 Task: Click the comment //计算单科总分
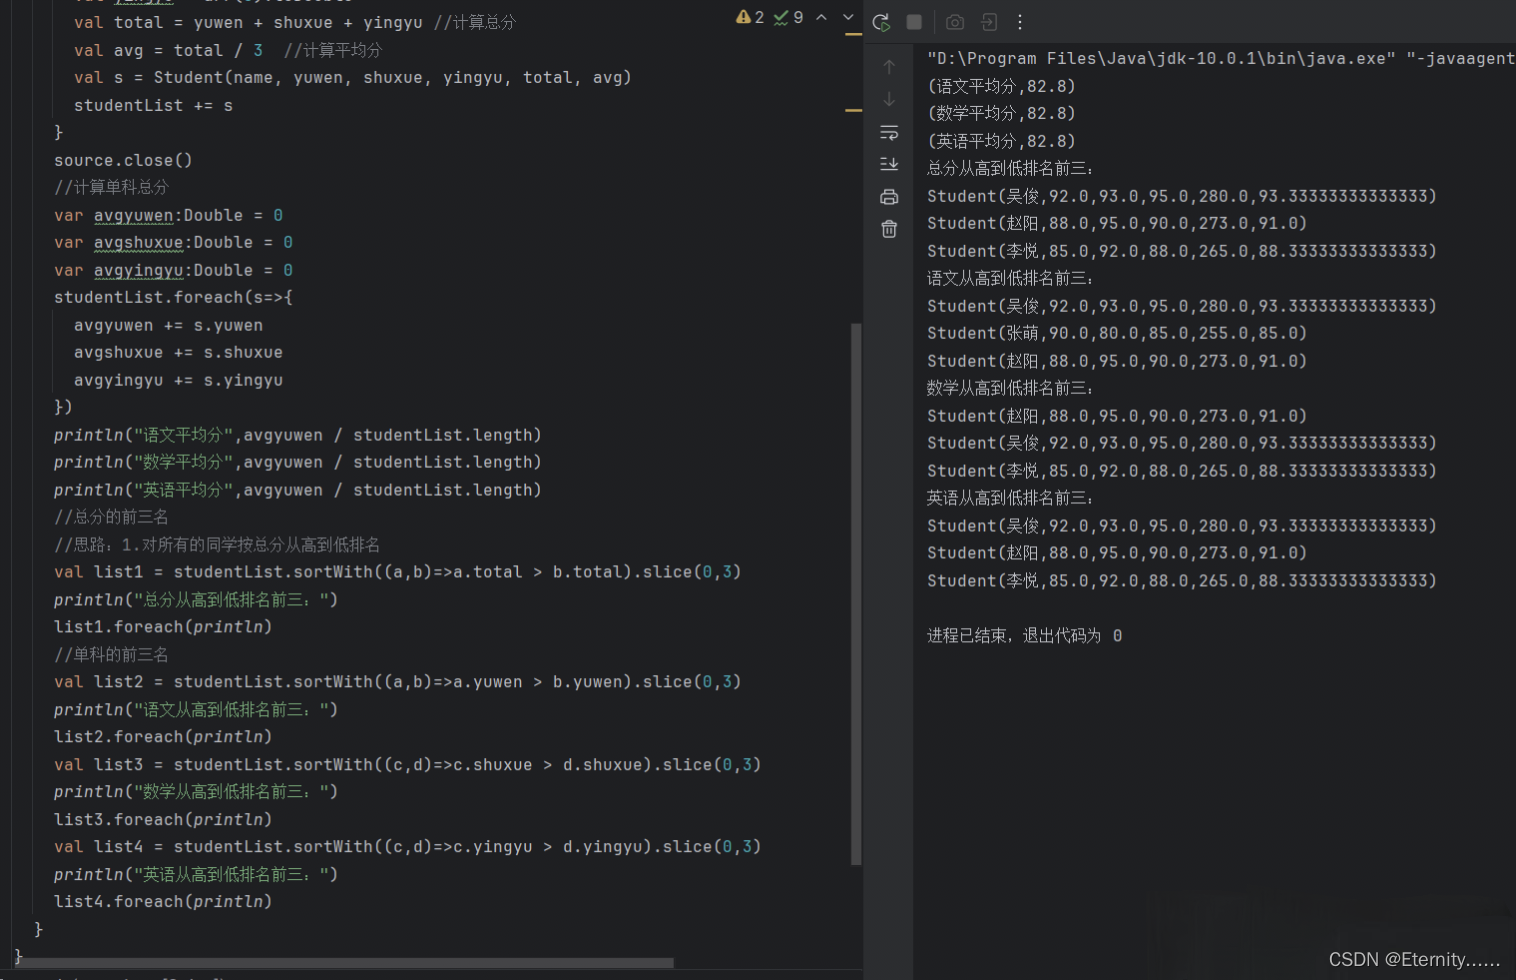111,187
